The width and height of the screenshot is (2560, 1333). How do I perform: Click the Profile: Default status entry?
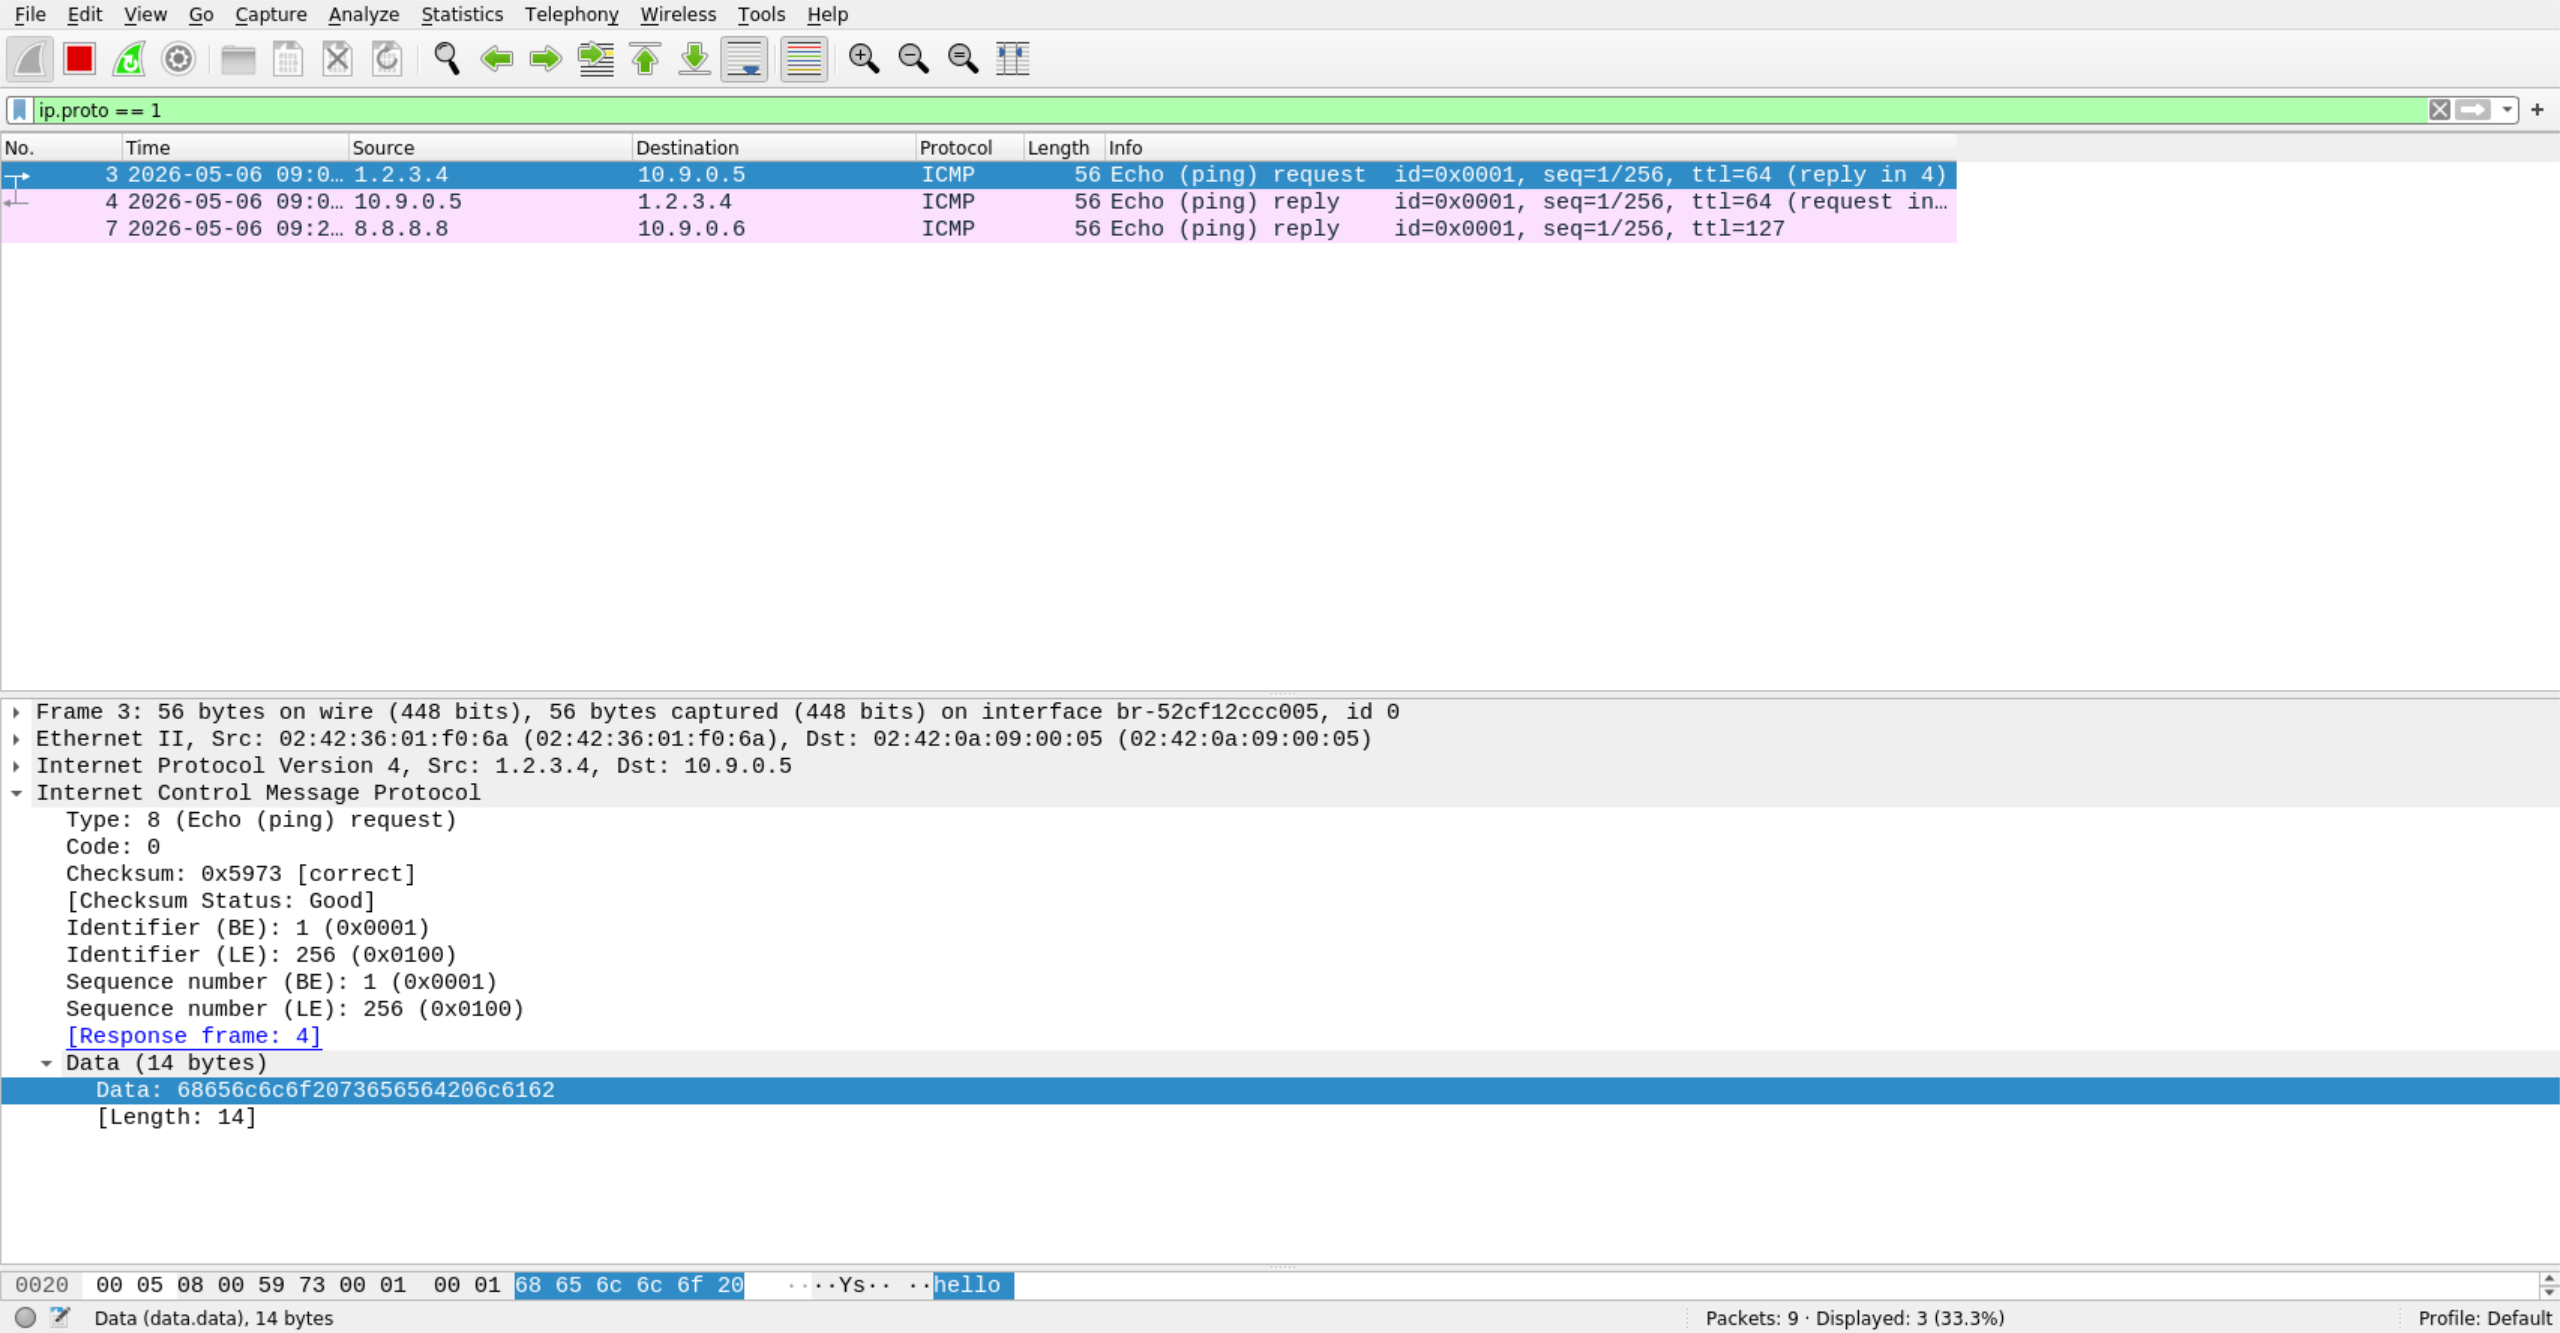click(2484, 1319)
